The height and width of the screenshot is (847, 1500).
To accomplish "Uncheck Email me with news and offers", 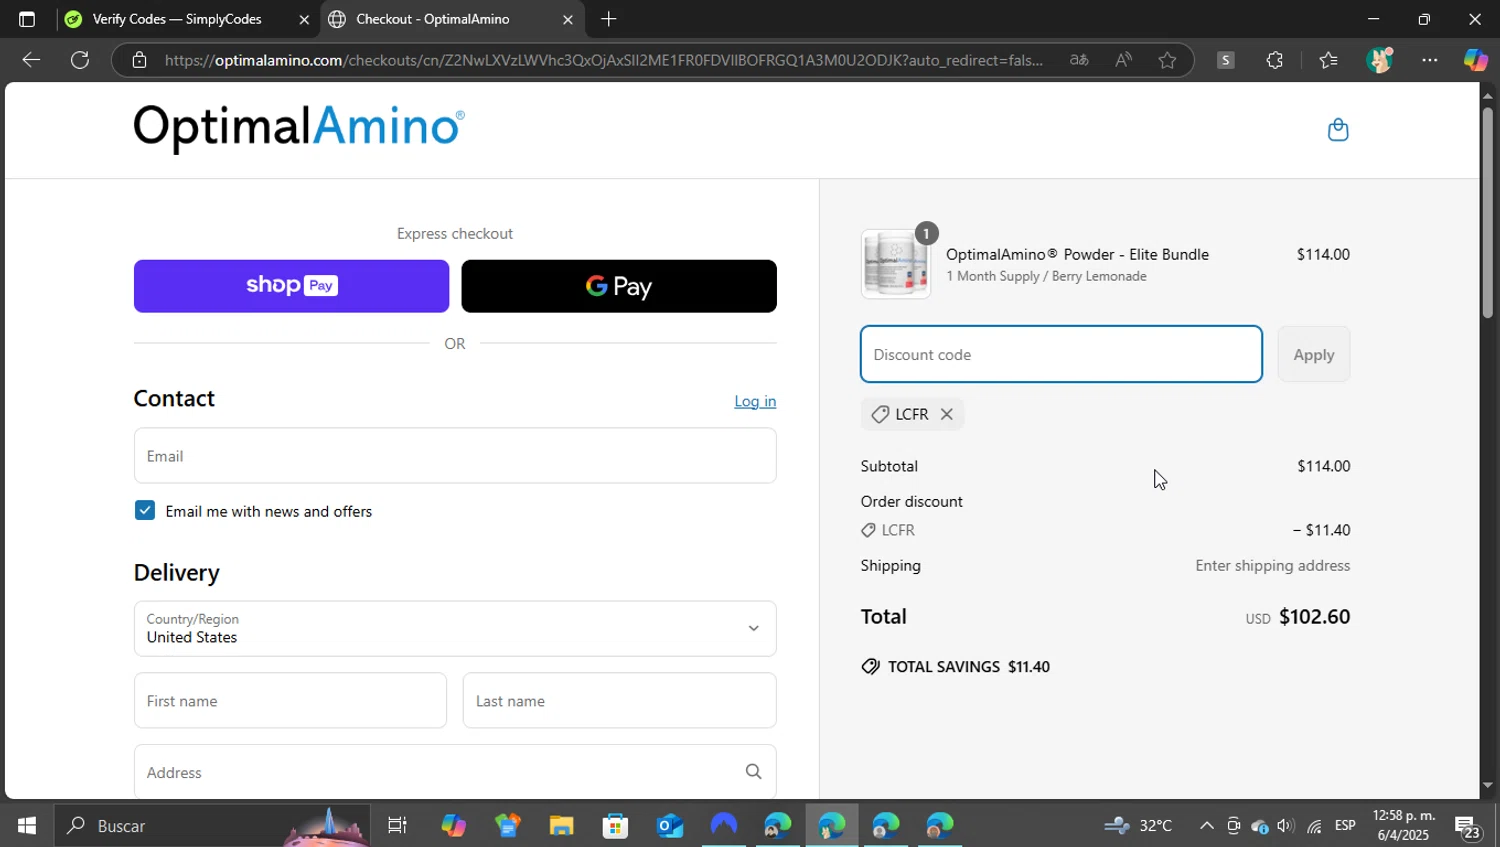I will click(145, 511).
